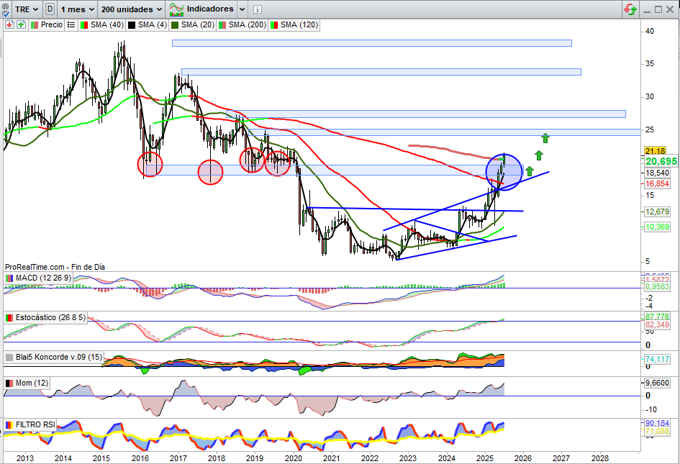Click the black SMA (4) color swatch

tap(131, 25)
